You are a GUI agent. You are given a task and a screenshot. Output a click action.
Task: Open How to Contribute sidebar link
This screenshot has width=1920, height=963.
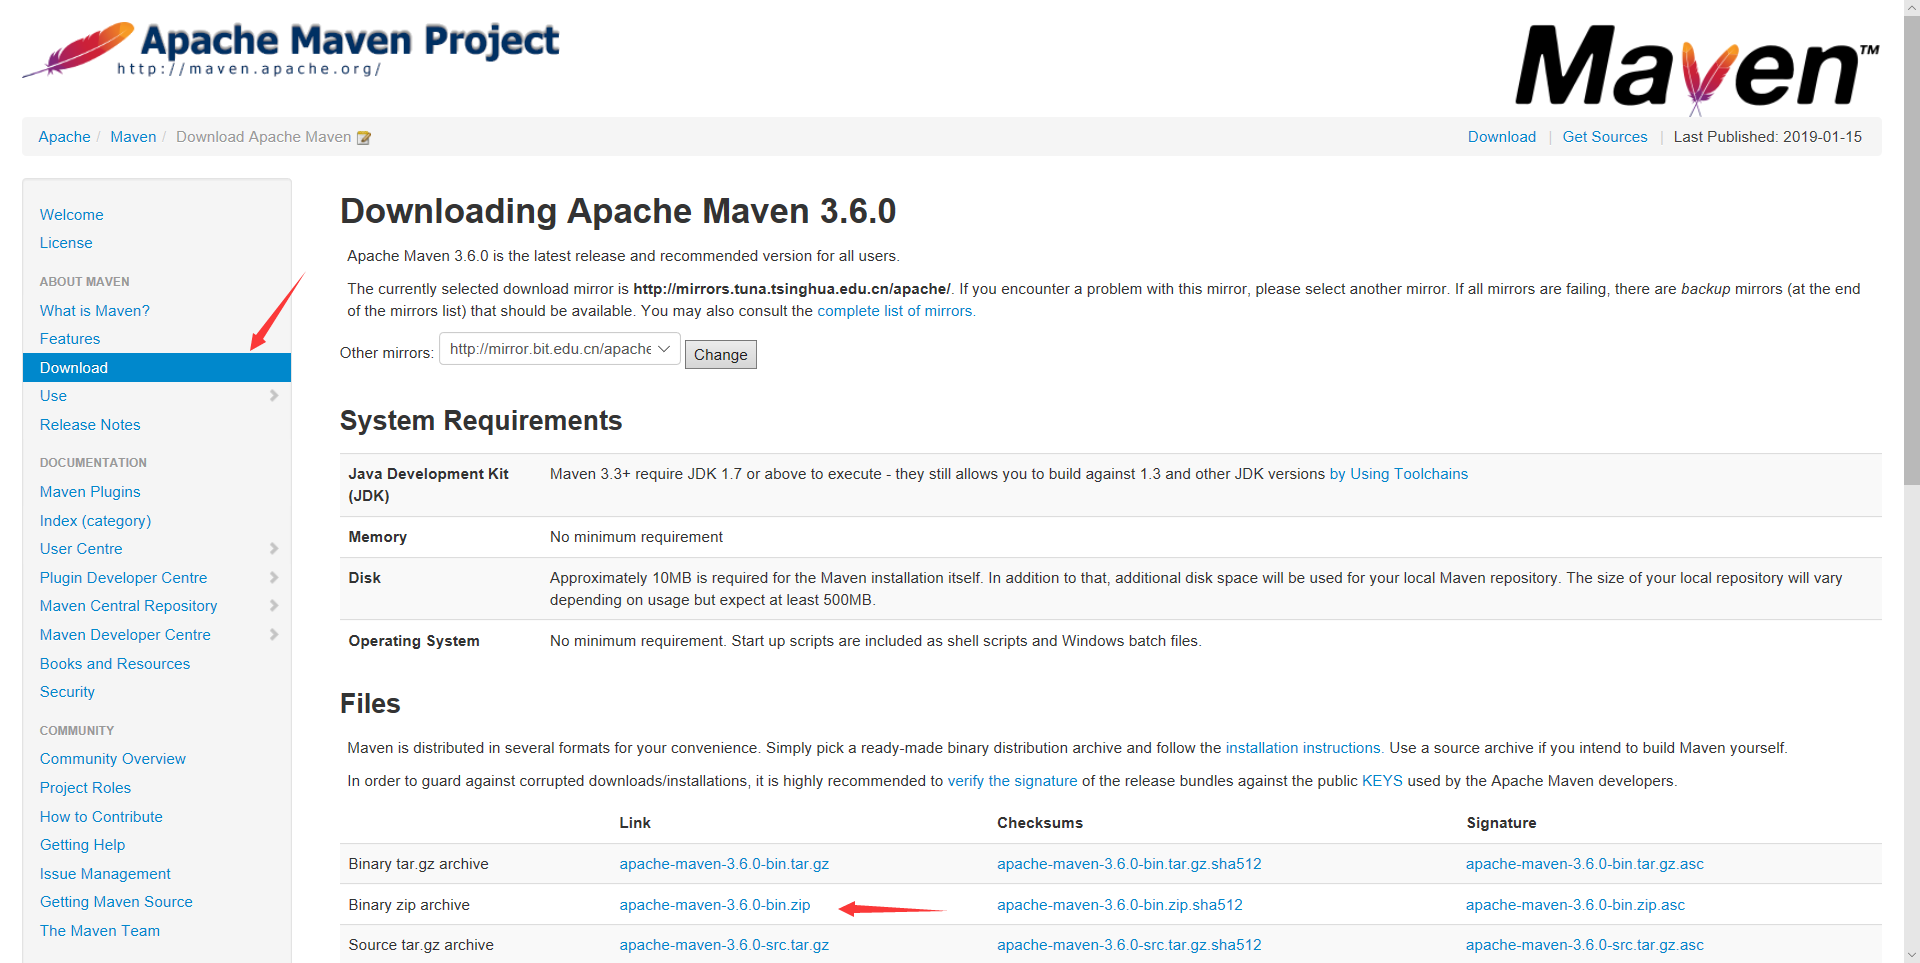click(101, 817)
